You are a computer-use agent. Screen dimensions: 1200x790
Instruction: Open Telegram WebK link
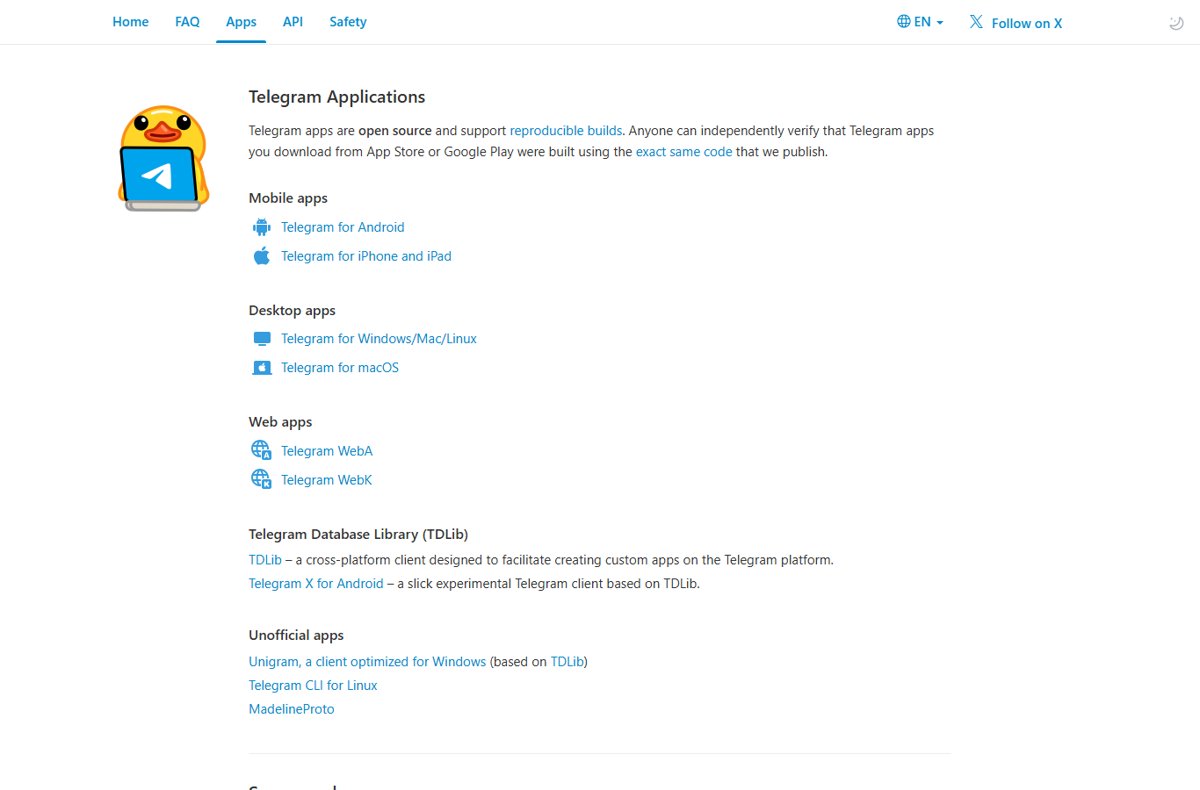click(x=326, y=480)
